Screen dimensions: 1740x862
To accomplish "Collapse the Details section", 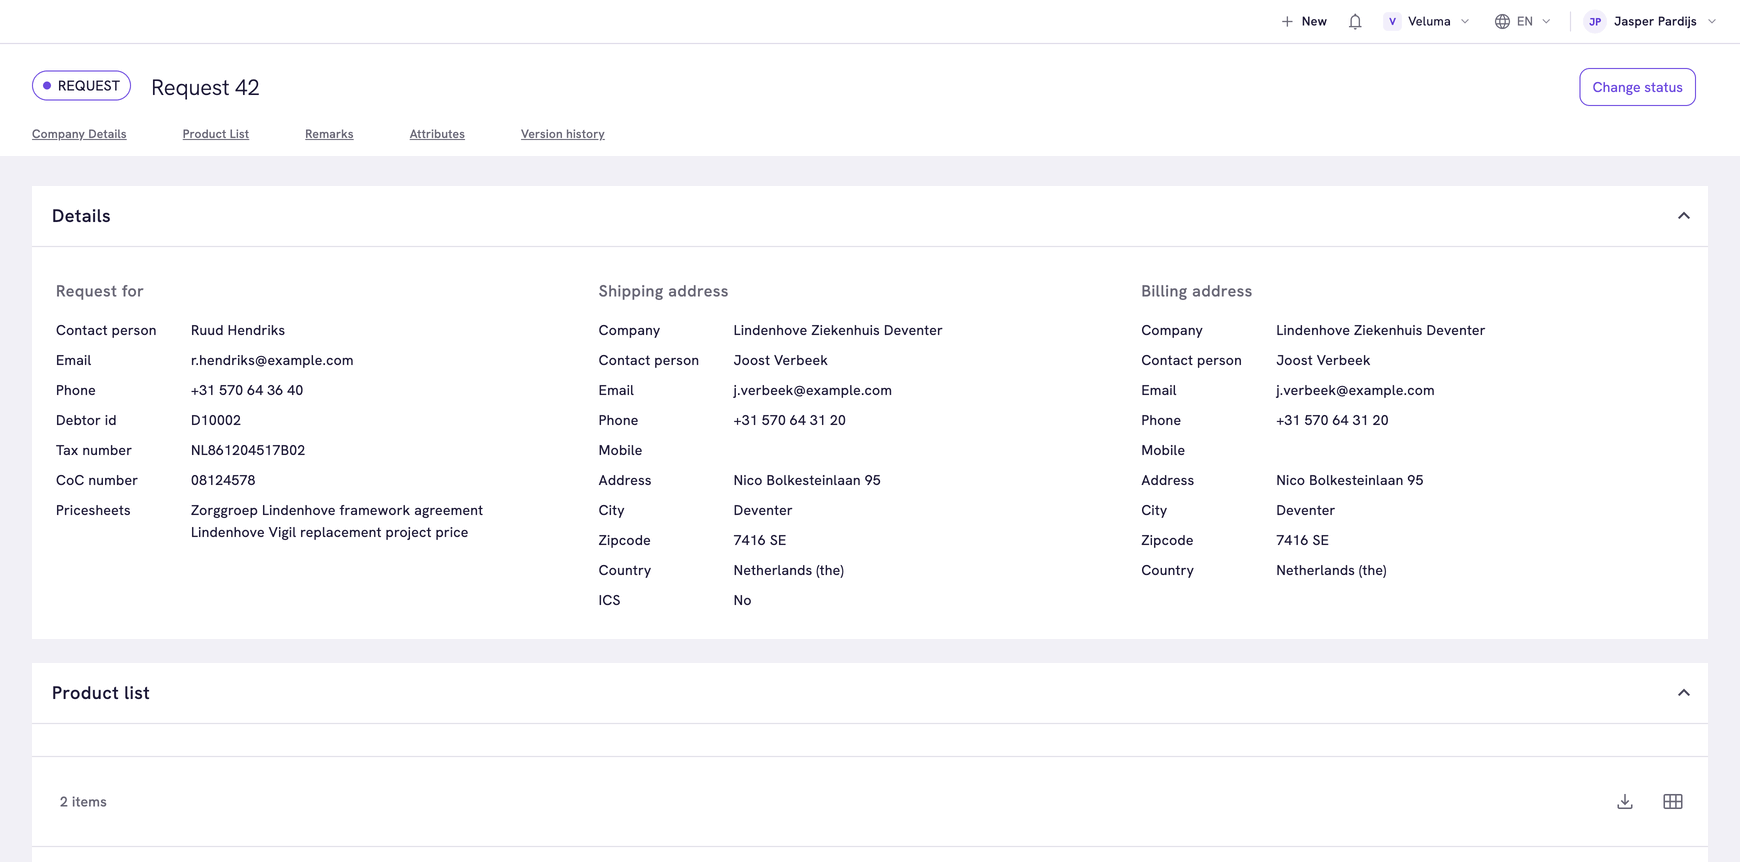I will pyautogui.click(x=1684, y=216).
